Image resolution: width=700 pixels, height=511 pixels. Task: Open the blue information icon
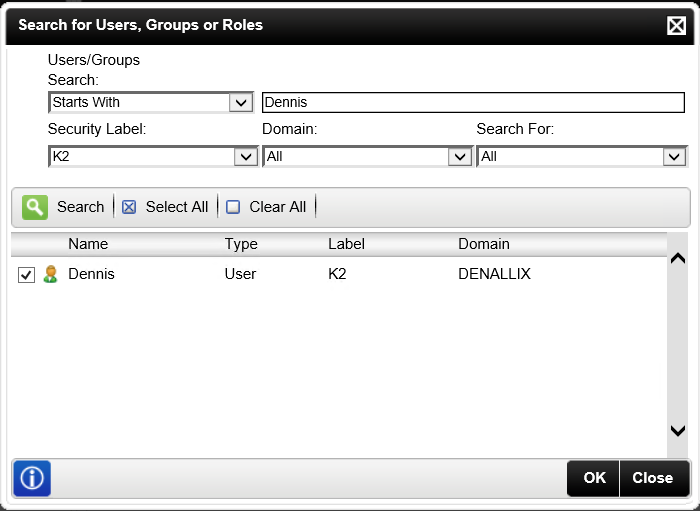point(32,478)
